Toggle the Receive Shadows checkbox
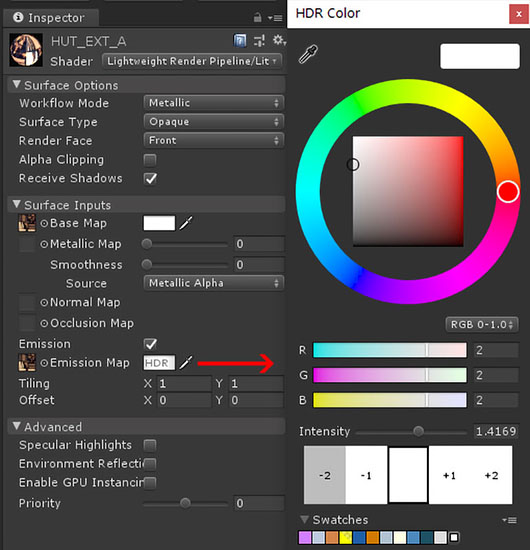530x550 pixels. (x=150, y=179)
